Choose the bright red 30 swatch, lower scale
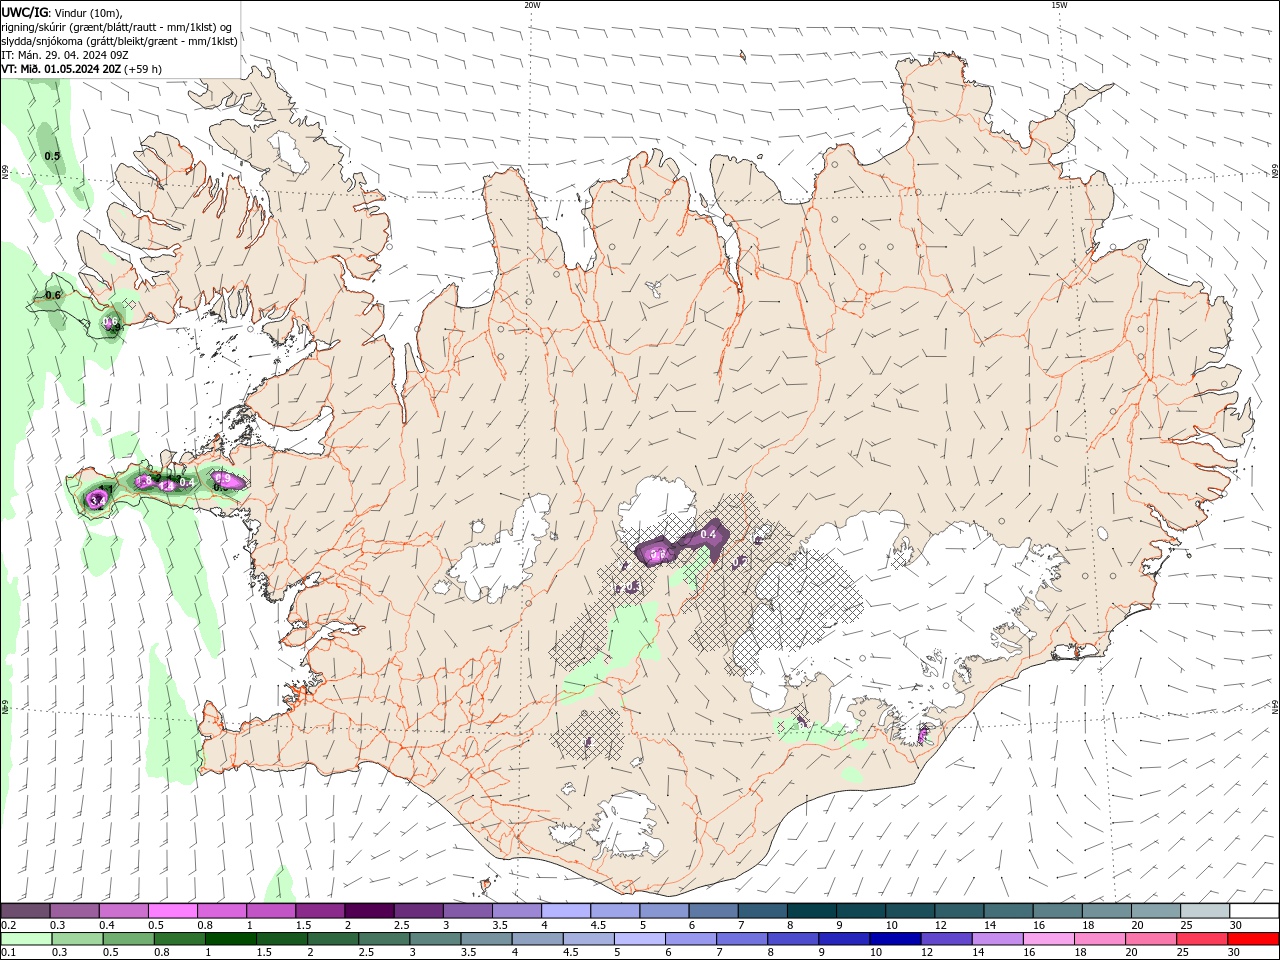 click(x=1253, y=939)
